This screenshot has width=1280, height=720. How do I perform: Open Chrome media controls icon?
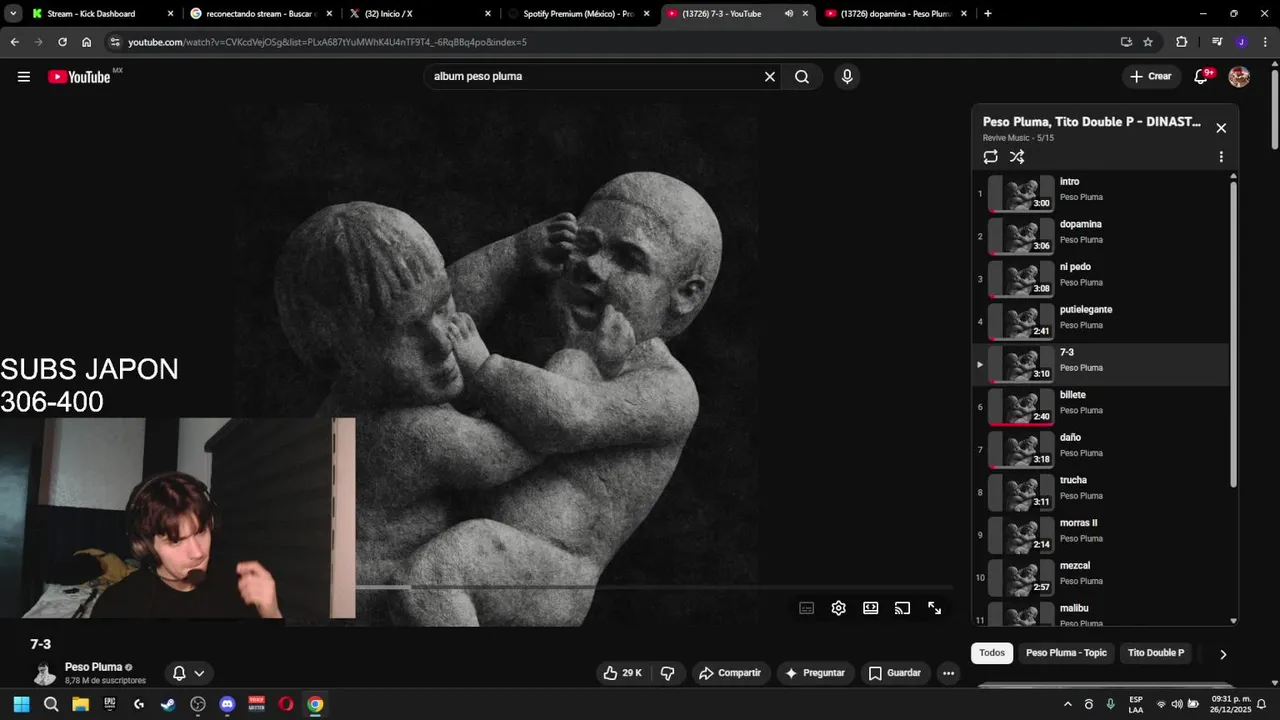[1216, 42]
